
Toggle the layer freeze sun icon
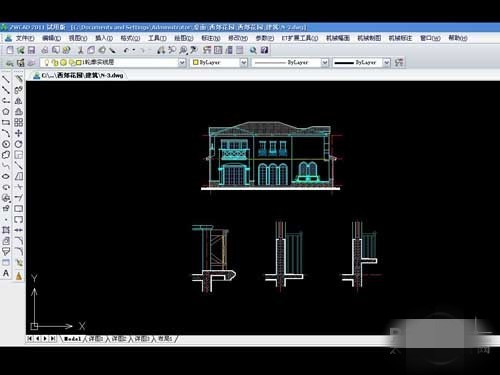coord(55,62)
